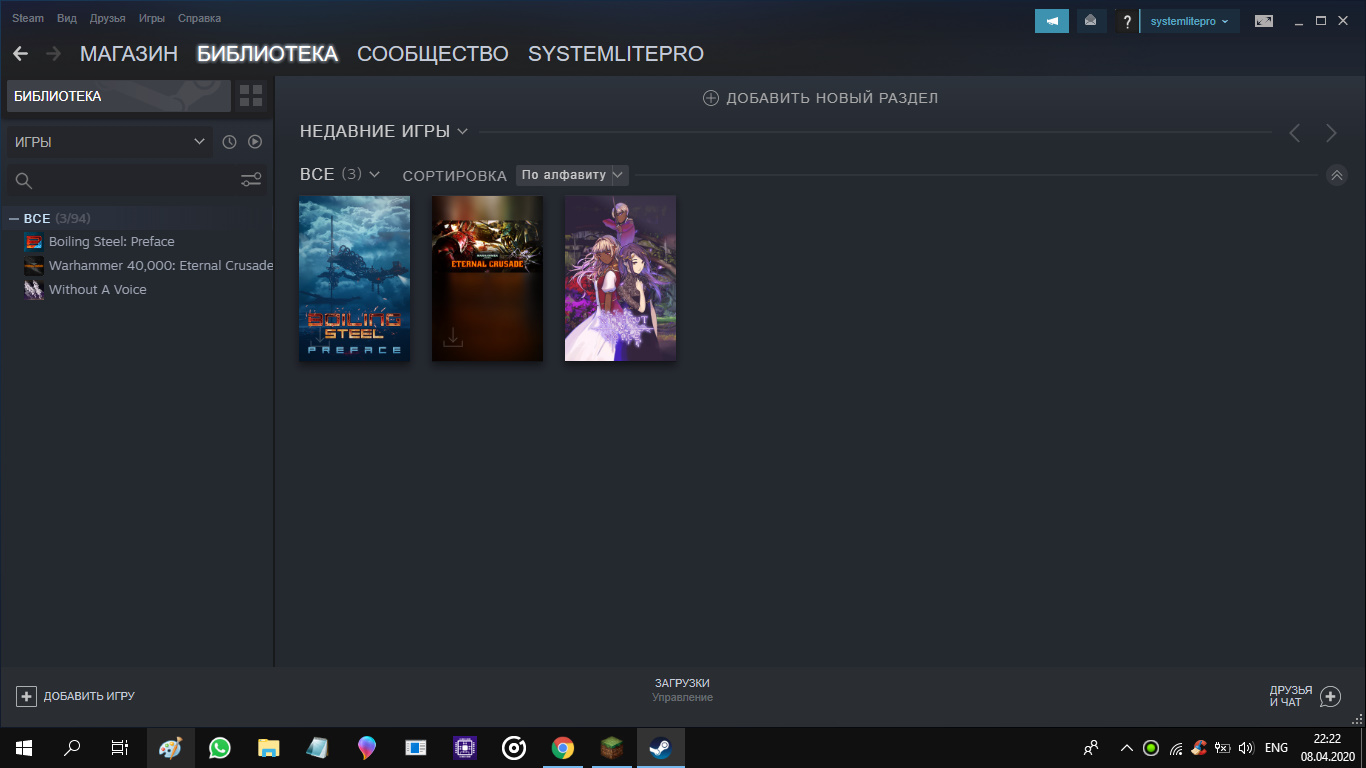Select Warhammer 40,000: Eternal Crusade in the list
This screenshot has width=1366, height=768.
(160, 265)
